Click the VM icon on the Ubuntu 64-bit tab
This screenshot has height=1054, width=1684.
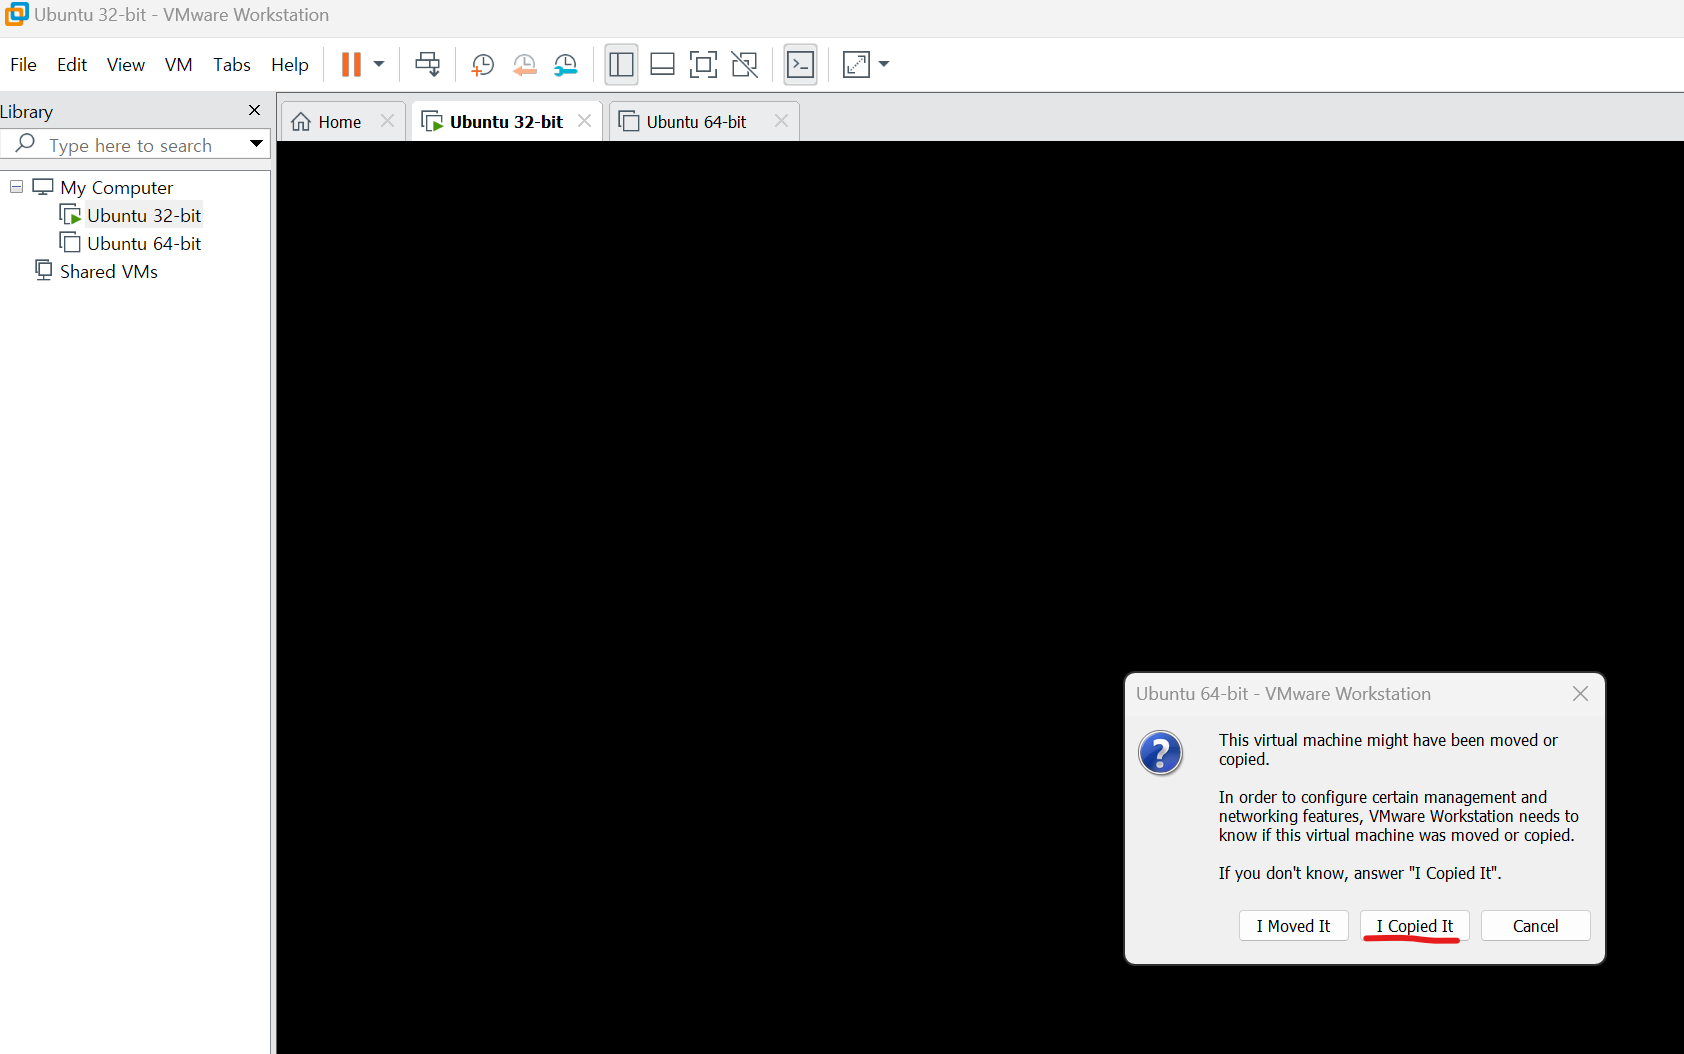(629, 122)
